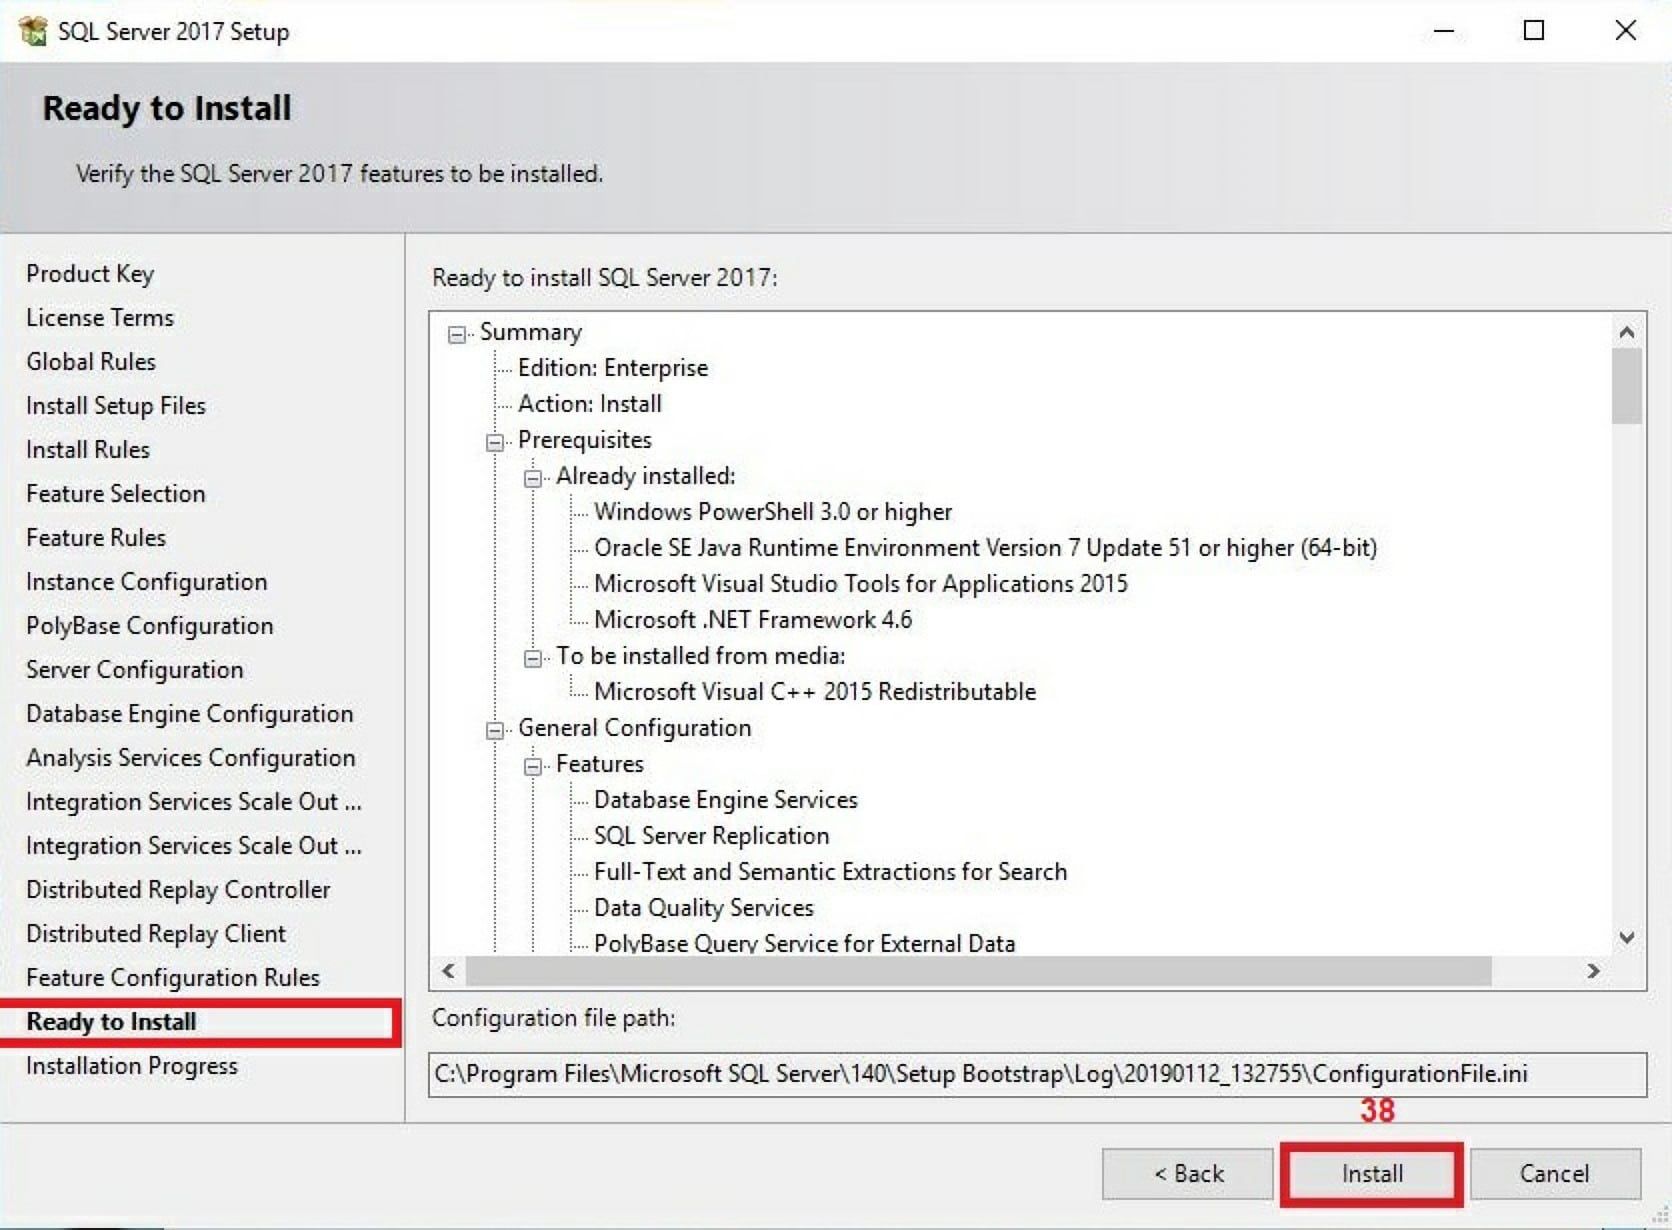Screen dimensions: 1672x1230
Task: Select Full-Text and Semantic Extractions row
Action: click(831, 872)
